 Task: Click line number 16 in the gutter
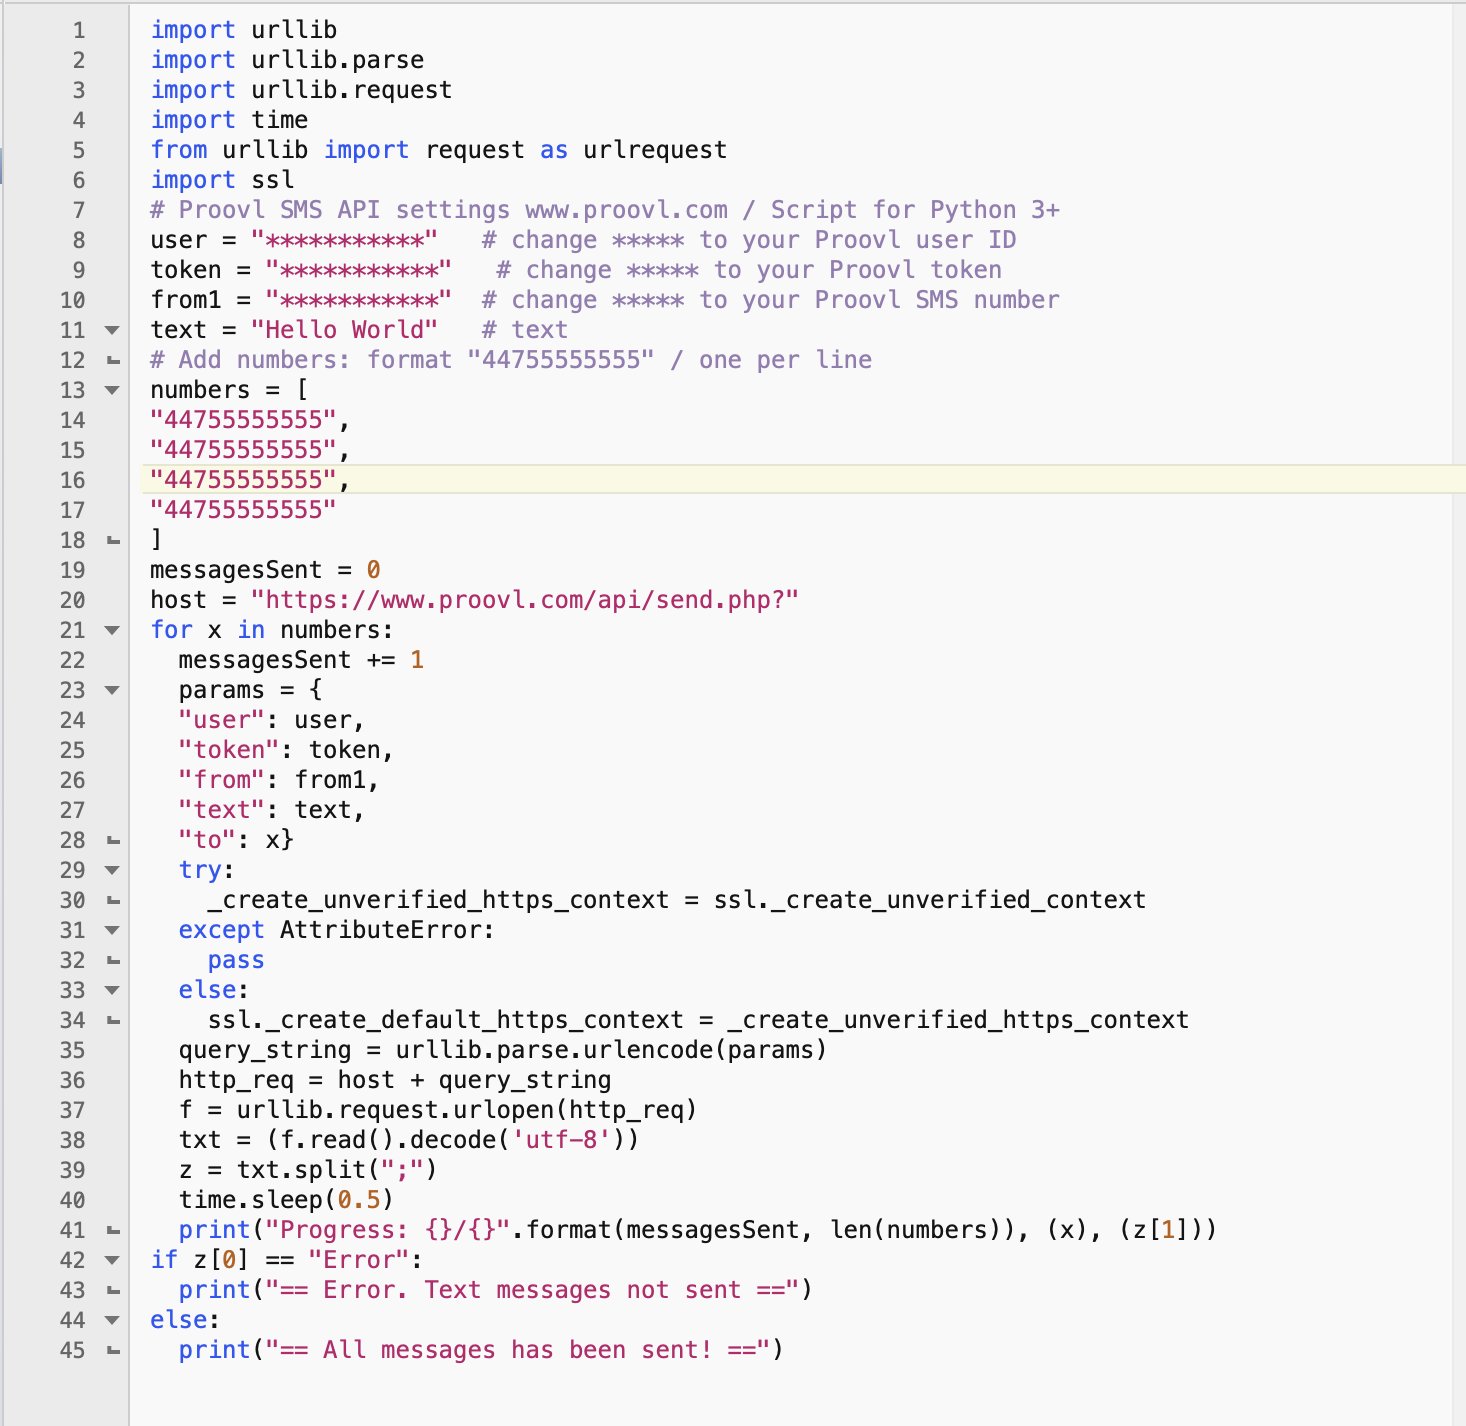pos(73,480)
